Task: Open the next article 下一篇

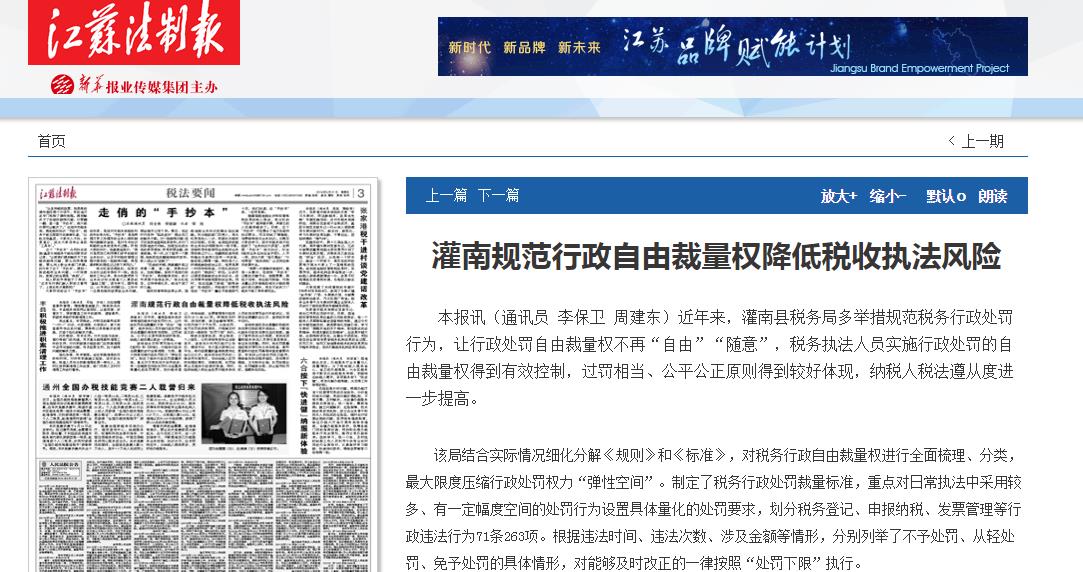Action: click(x=498, y=196)
